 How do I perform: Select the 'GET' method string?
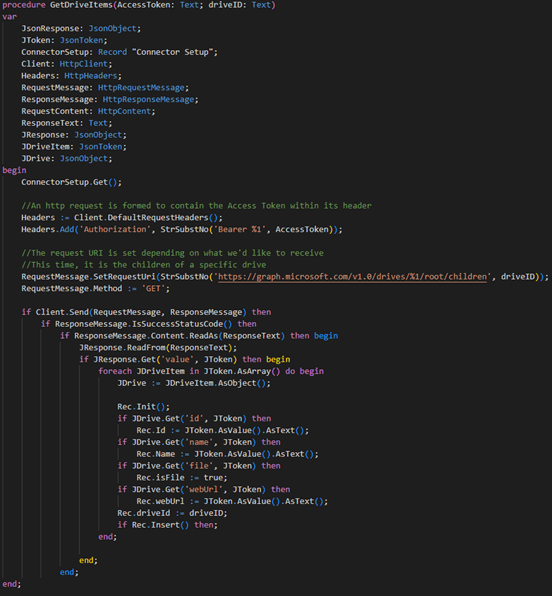[x=153, y=288]
